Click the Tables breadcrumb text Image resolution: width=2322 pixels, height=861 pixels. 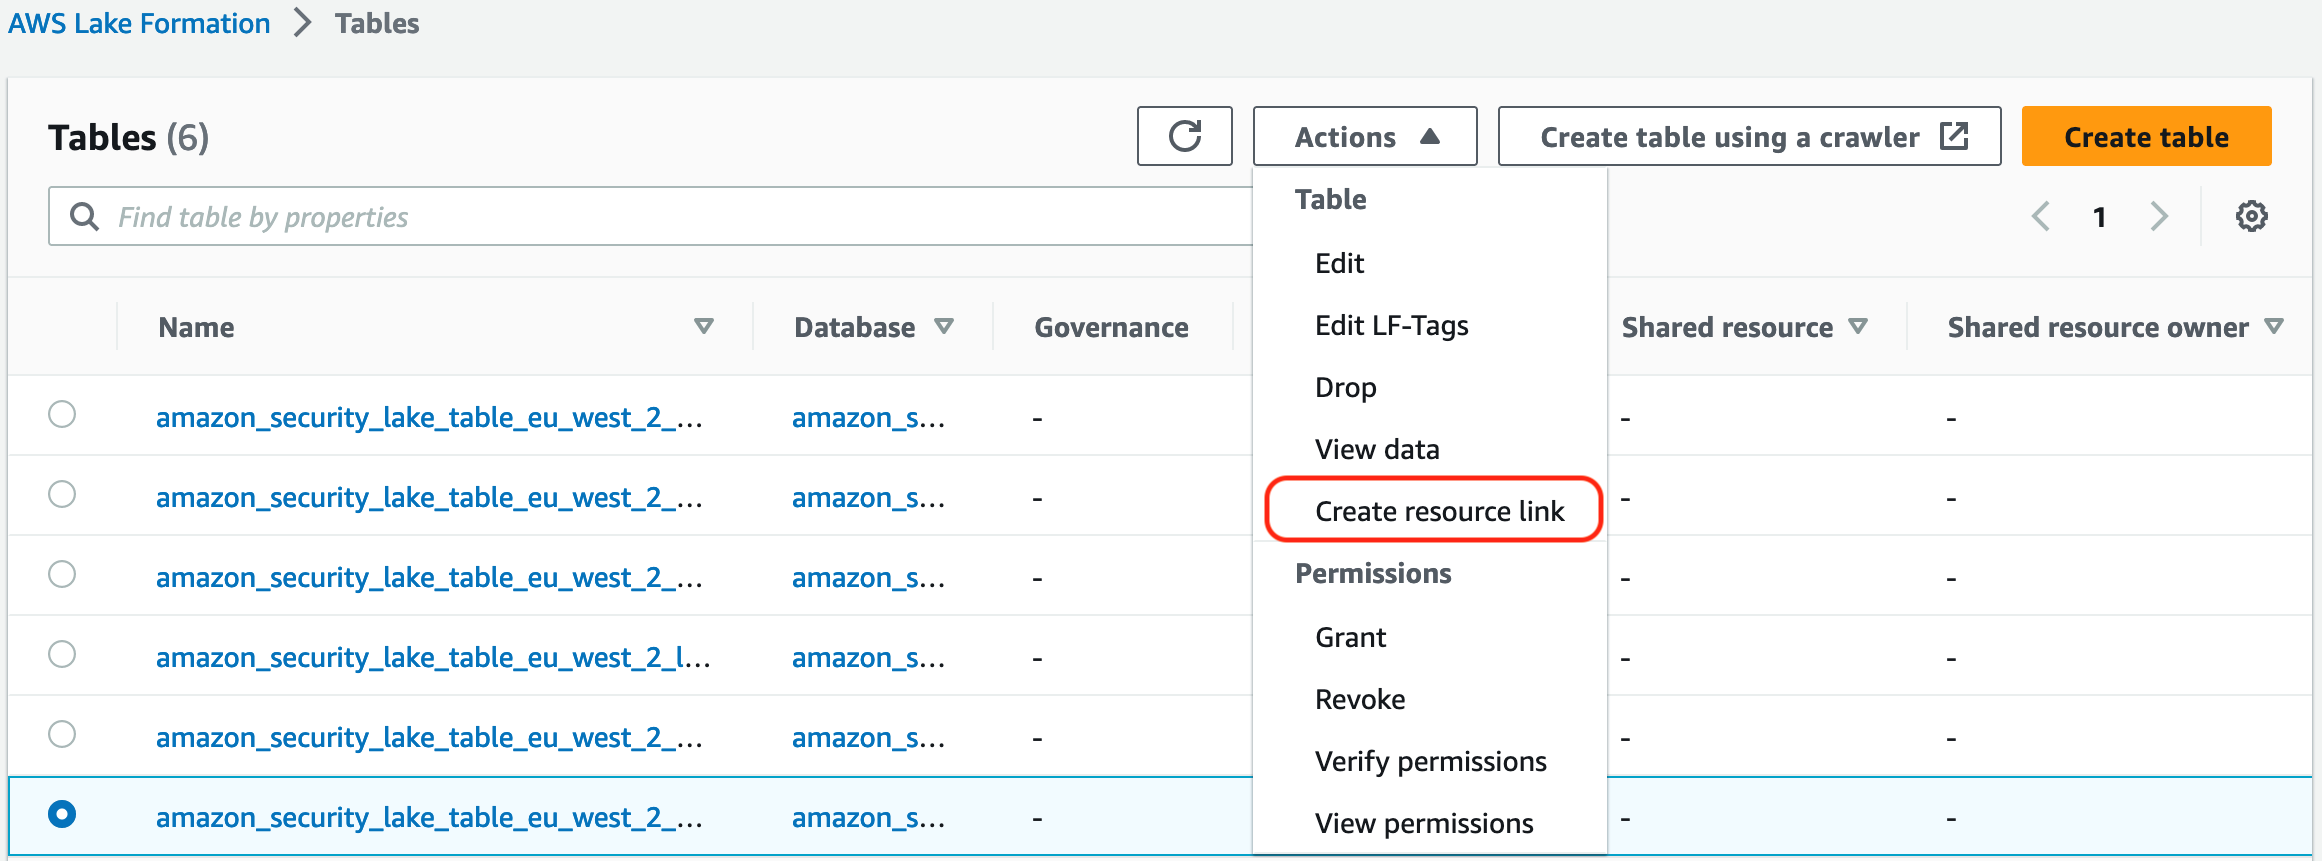377,23
